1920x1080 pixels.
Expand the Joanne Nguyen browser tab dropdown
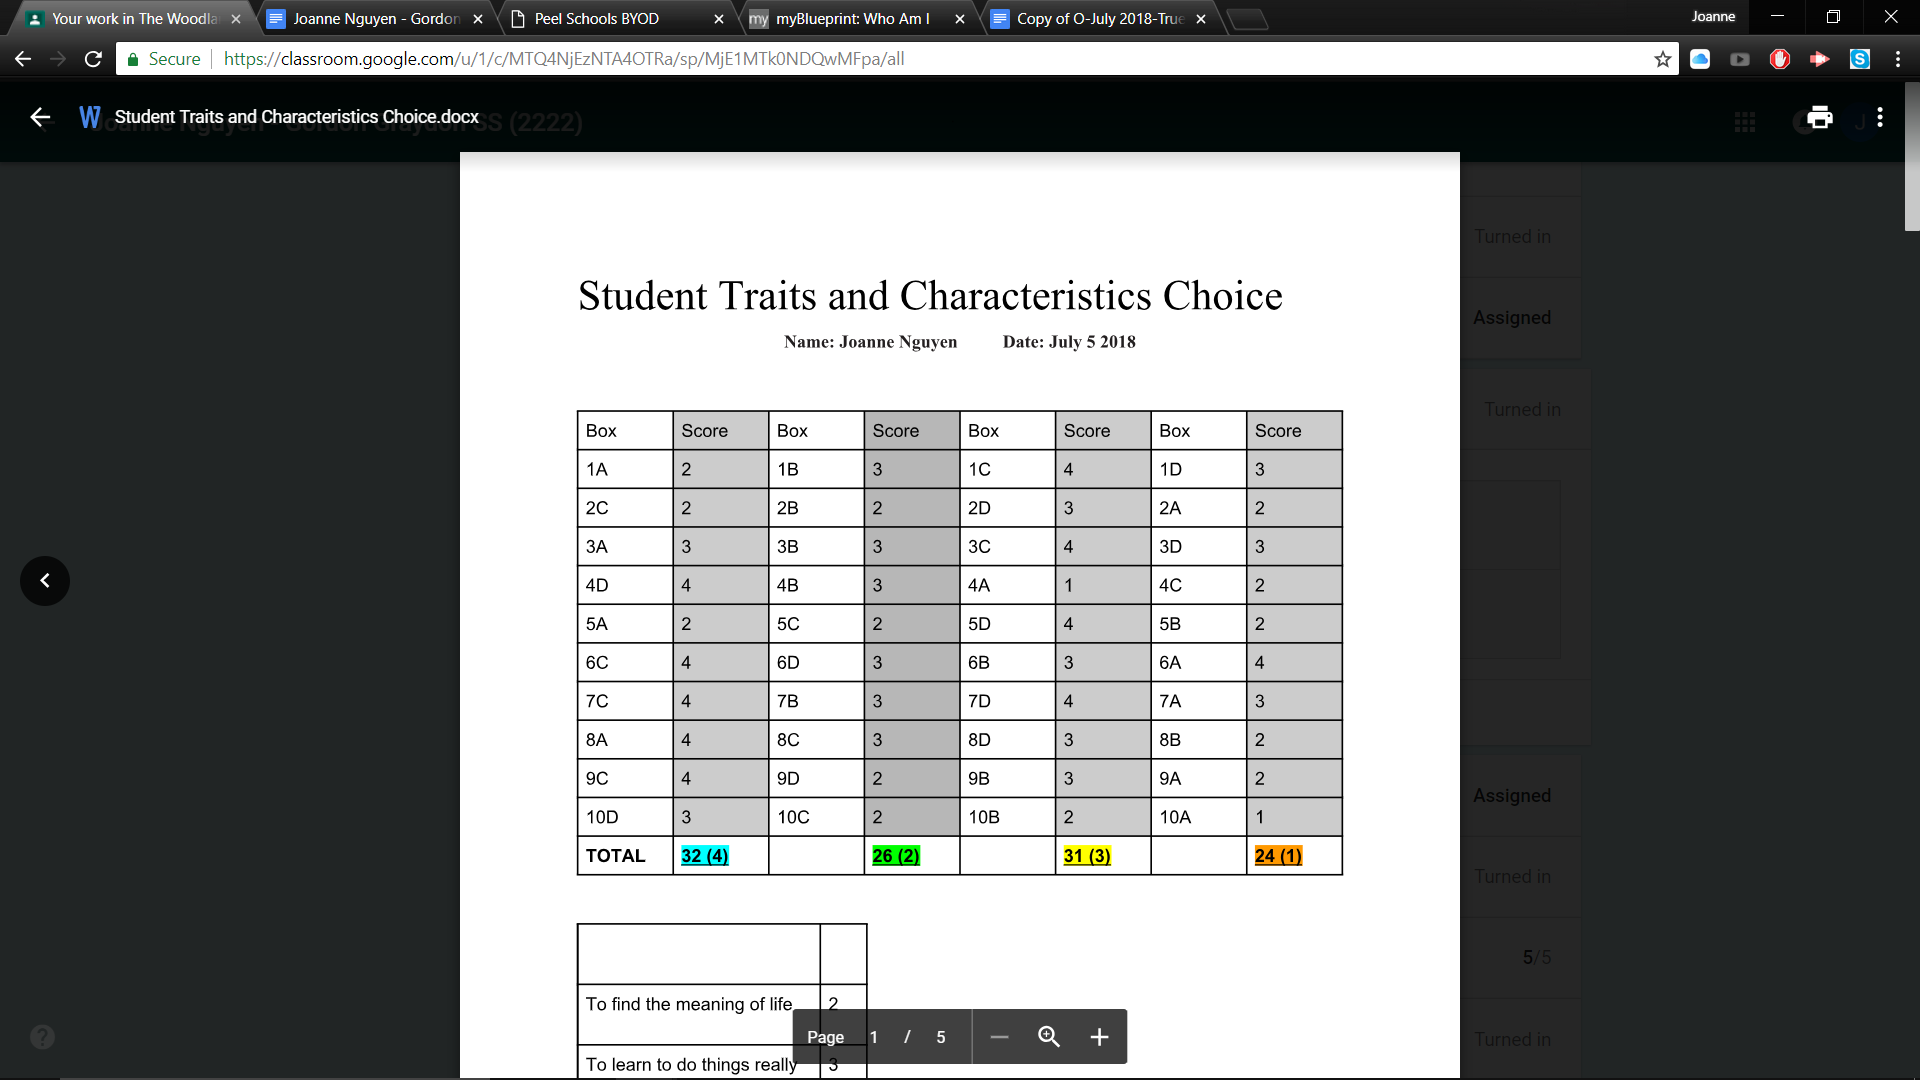pos(373,17)
